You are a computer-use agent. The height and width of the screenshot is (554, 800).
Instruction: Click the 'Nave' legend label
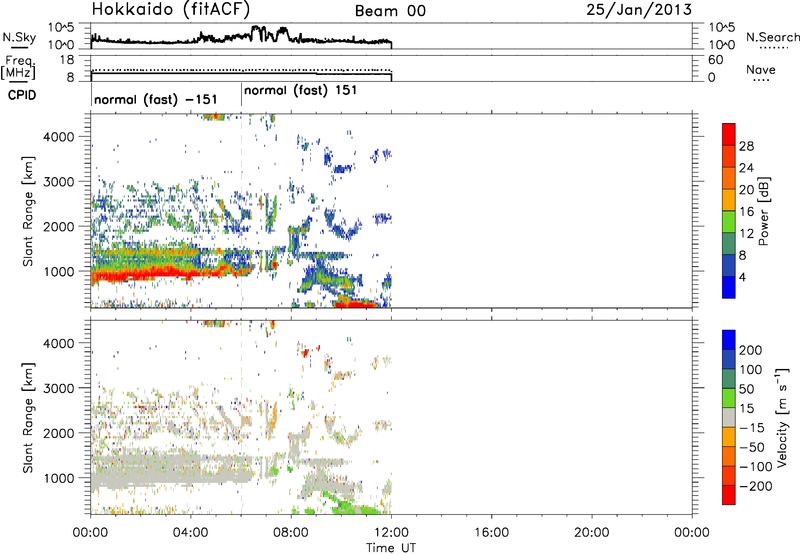point(760,69)
